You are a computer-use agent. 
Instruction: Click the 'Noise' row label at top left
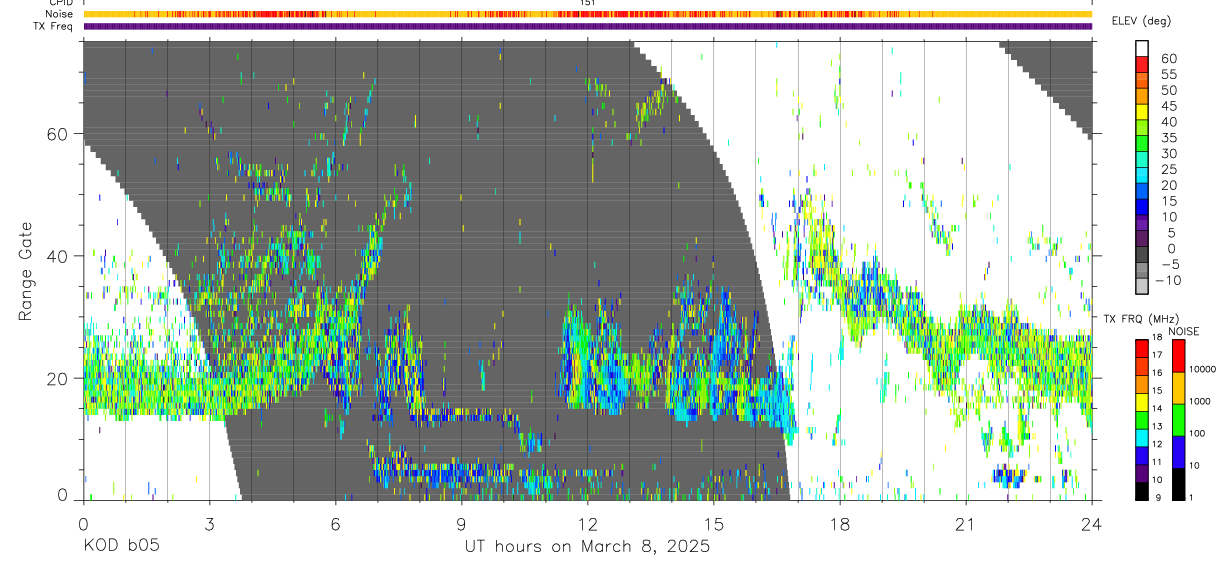tap(59, 14)
